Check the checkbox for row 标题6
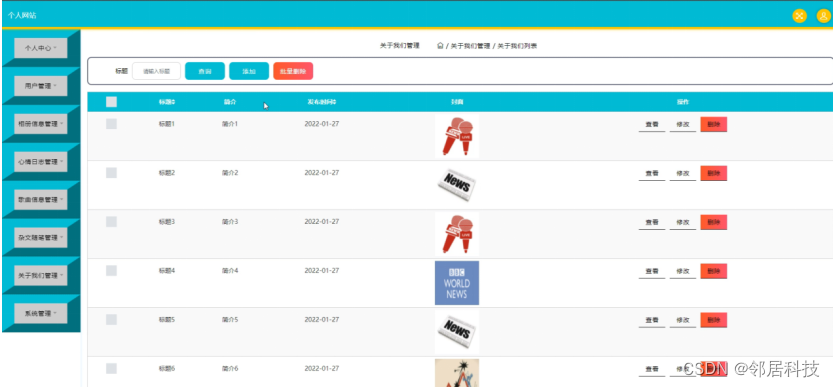 [x=111, y=369]
